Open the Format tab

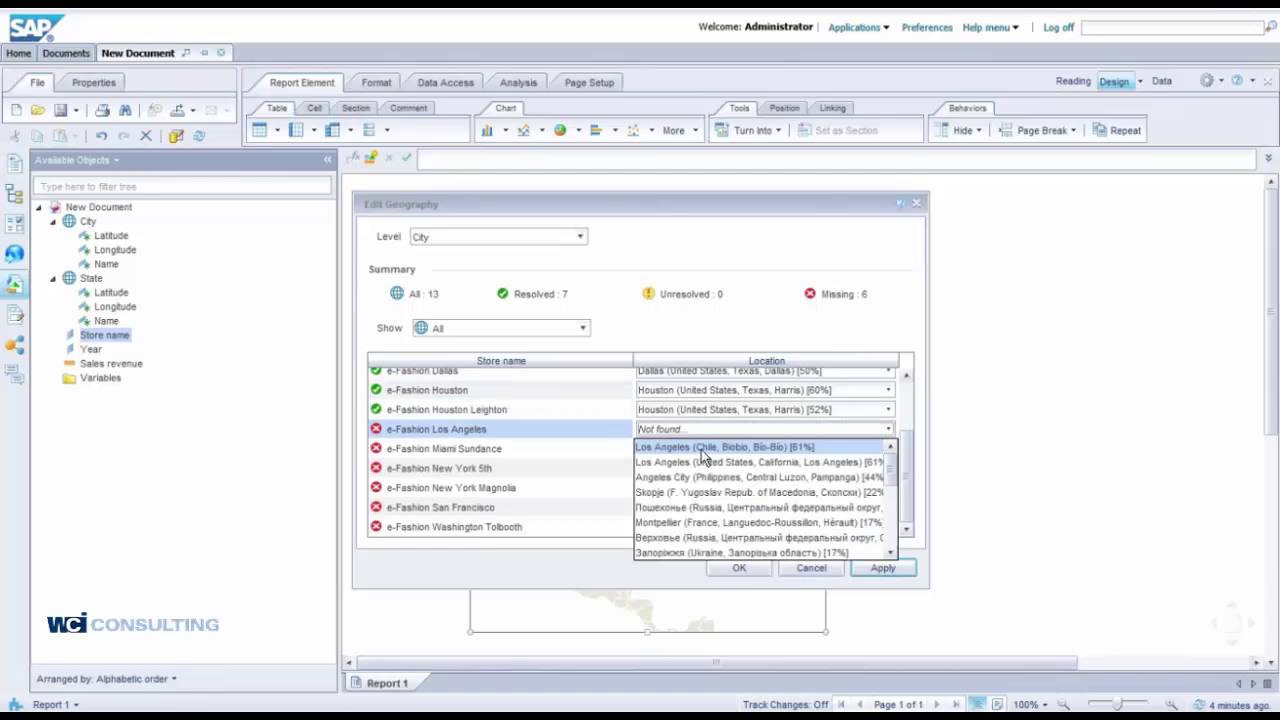coord(377,83)
